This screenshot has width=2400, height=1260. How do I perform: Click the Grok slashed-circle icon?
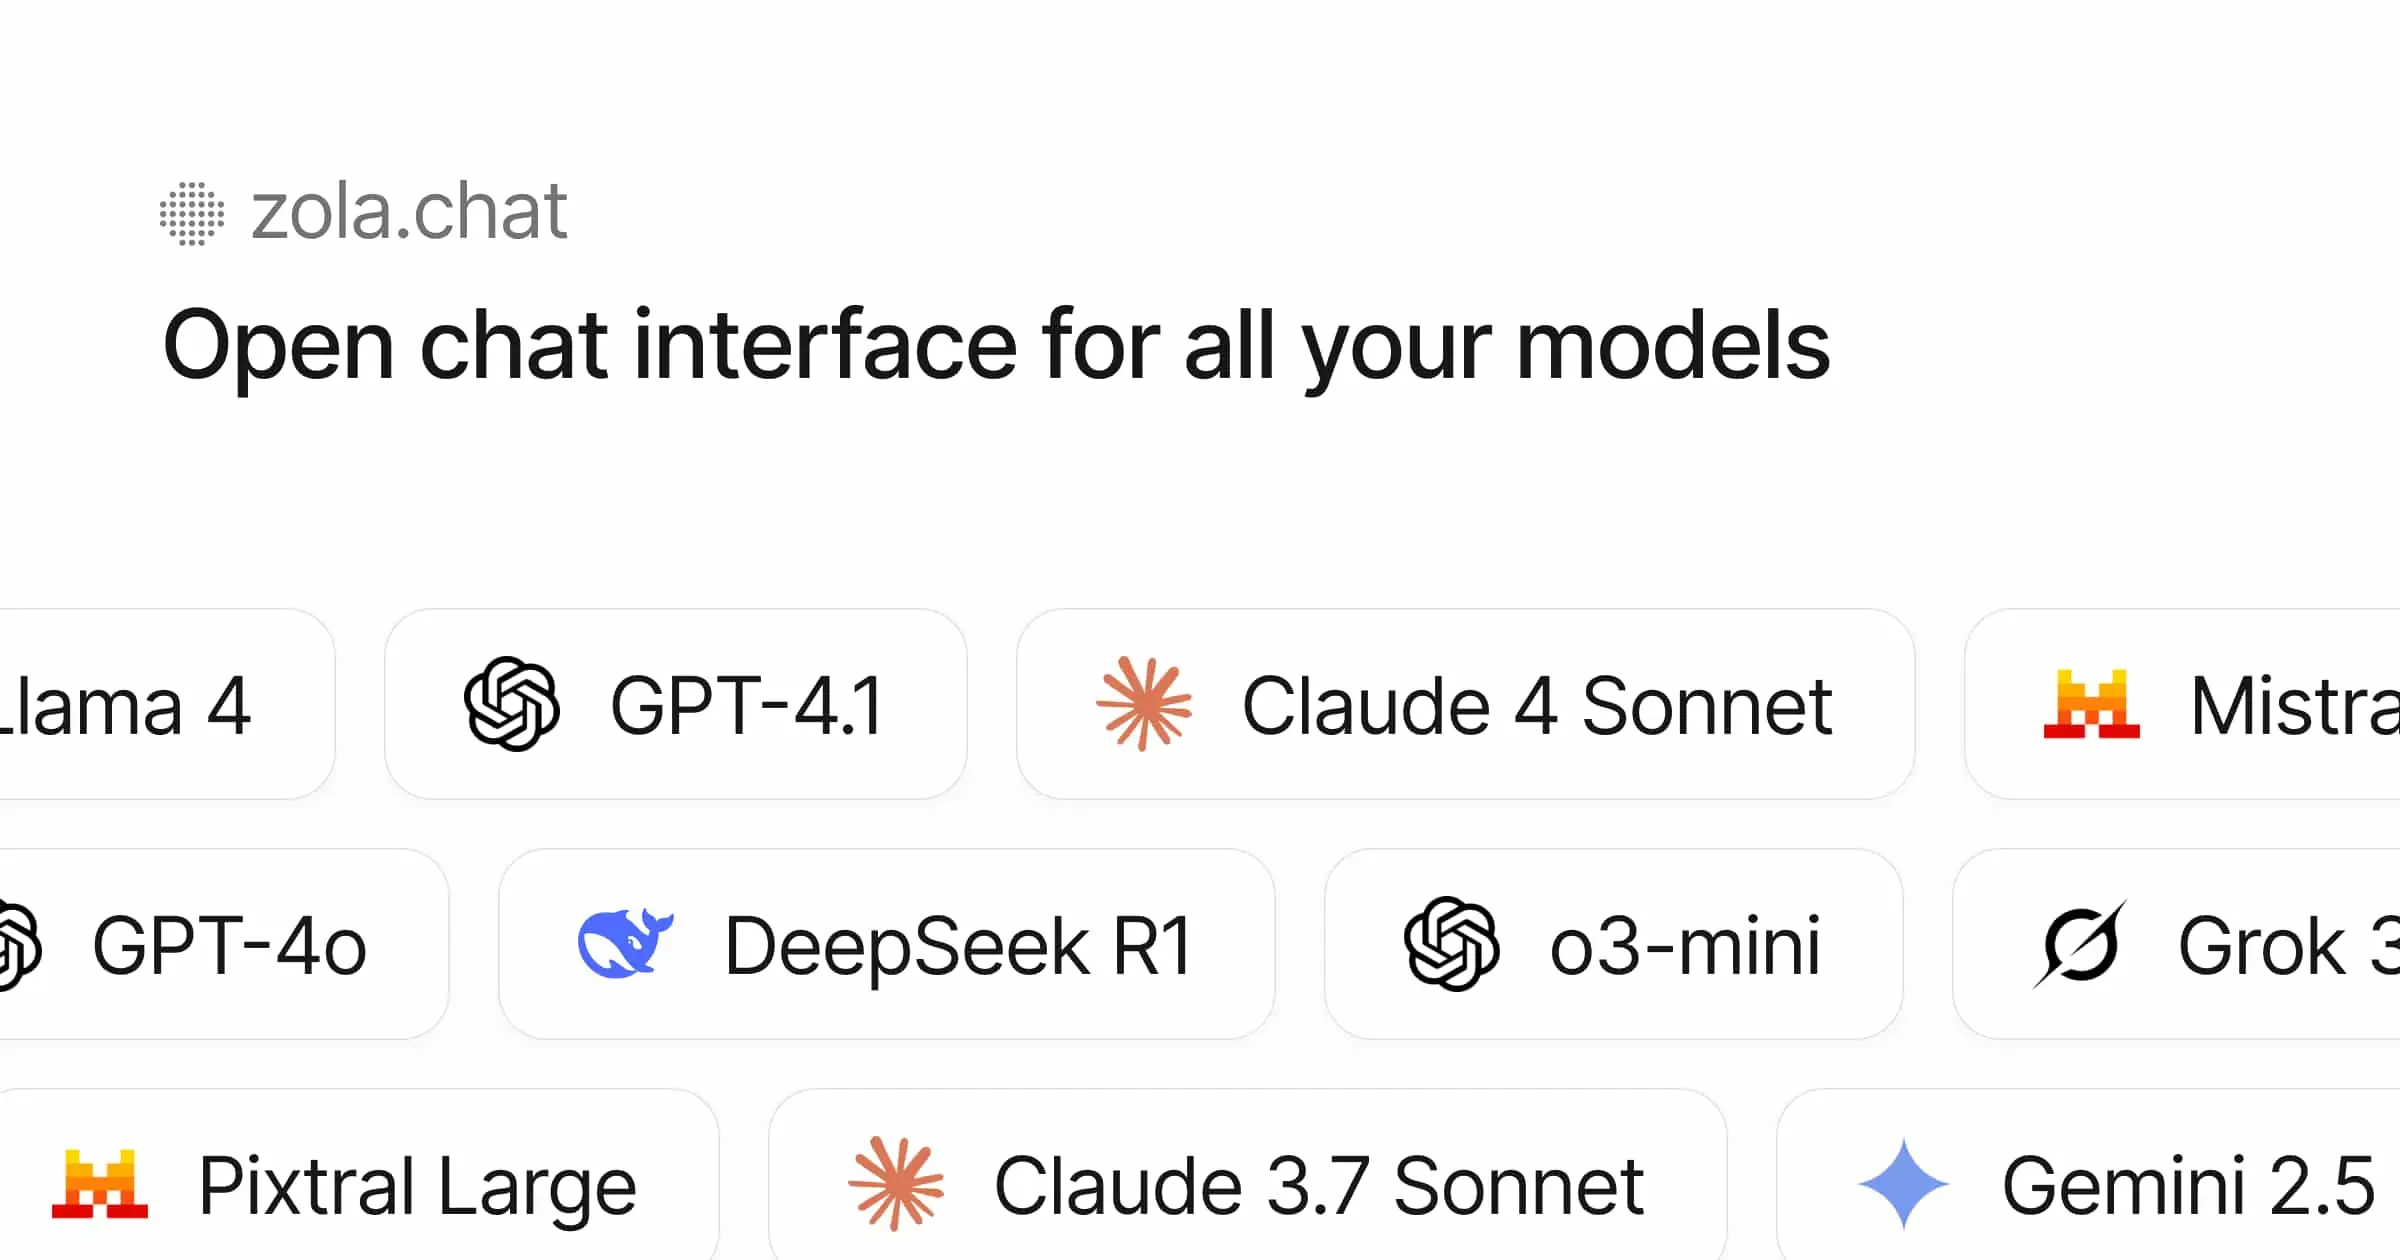pyautogui.click(x=2080, y=943)
